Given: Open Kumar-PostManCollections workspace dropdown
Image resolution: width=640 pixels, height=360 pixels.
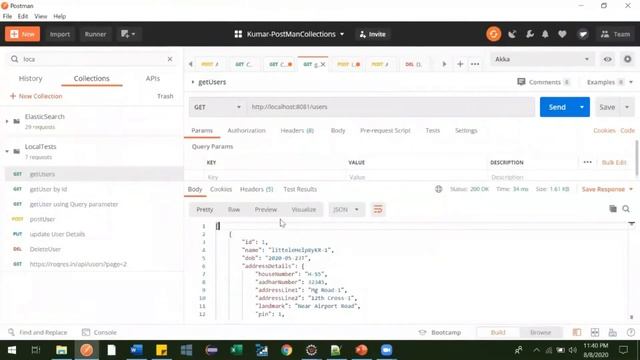Looking at the screenshot, I should [289, 34].
